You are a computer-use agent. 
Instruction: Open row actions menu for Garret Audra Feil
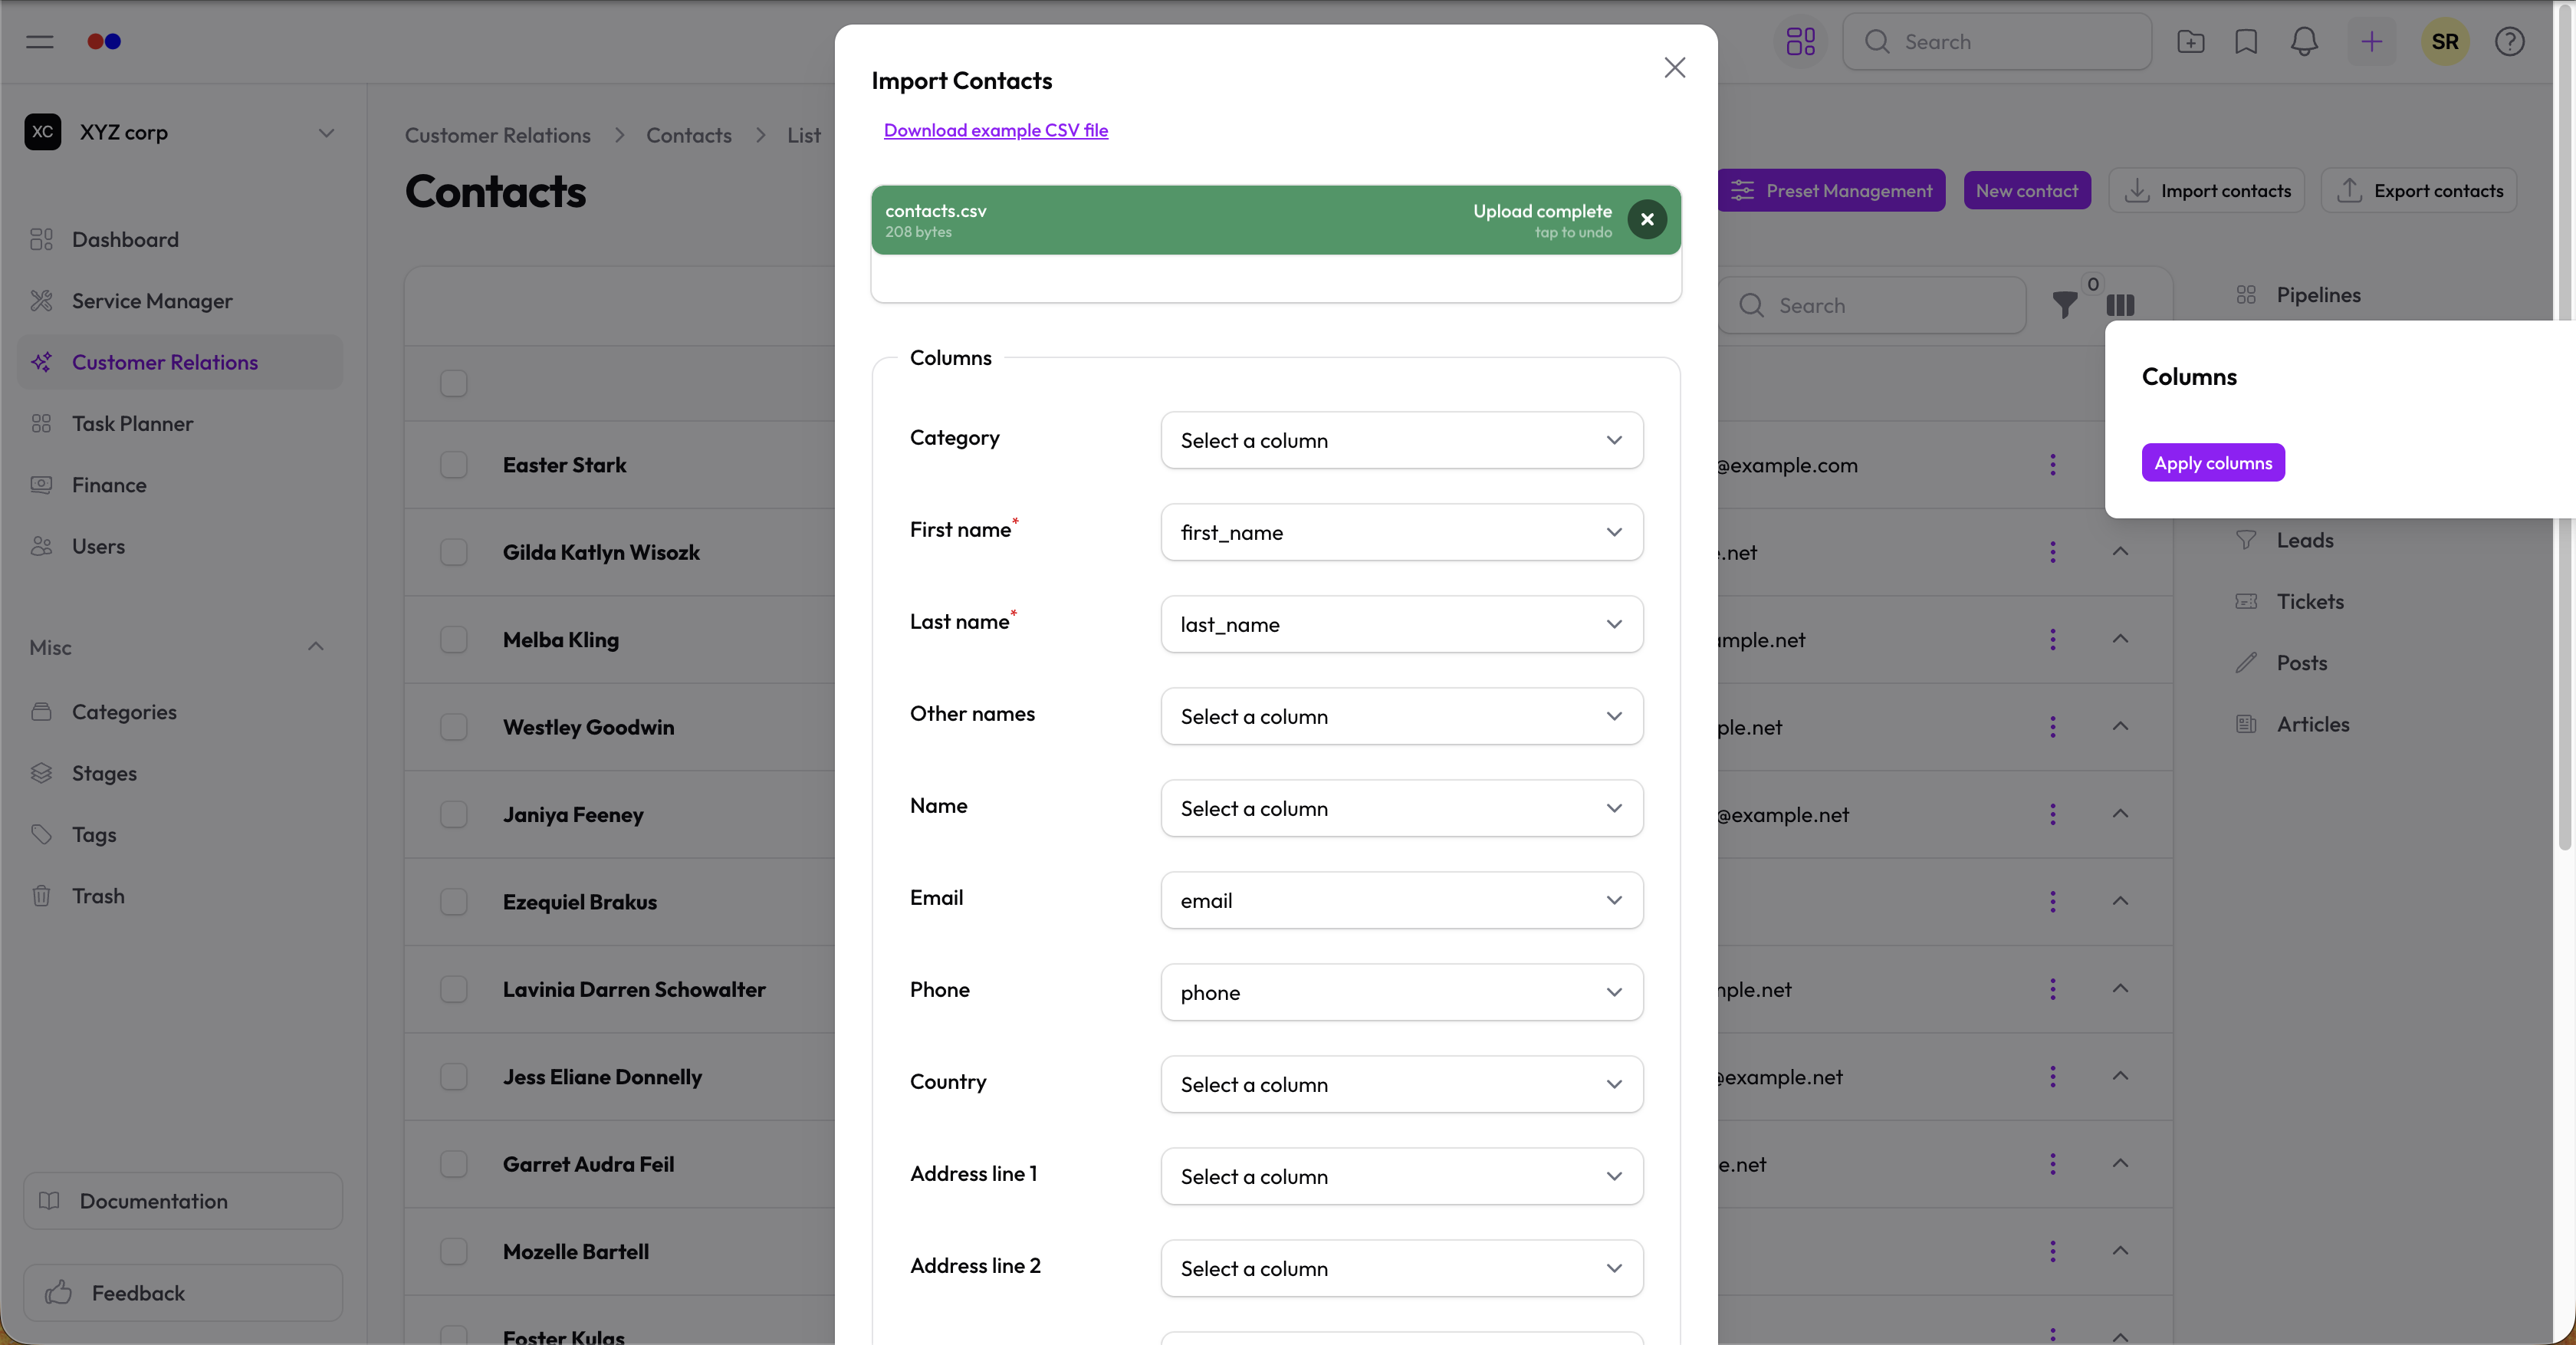(x=2052, y=1164)
